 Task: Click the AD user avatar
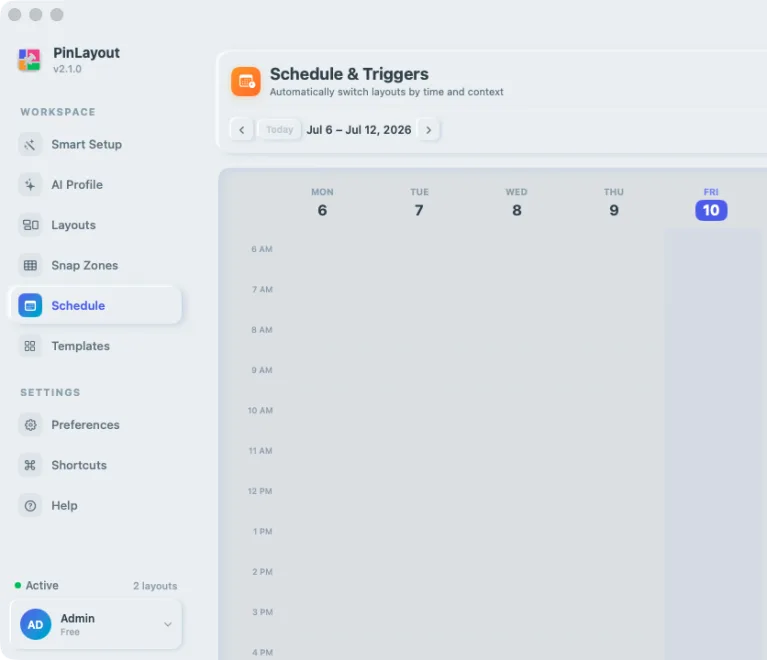point(35,624)
